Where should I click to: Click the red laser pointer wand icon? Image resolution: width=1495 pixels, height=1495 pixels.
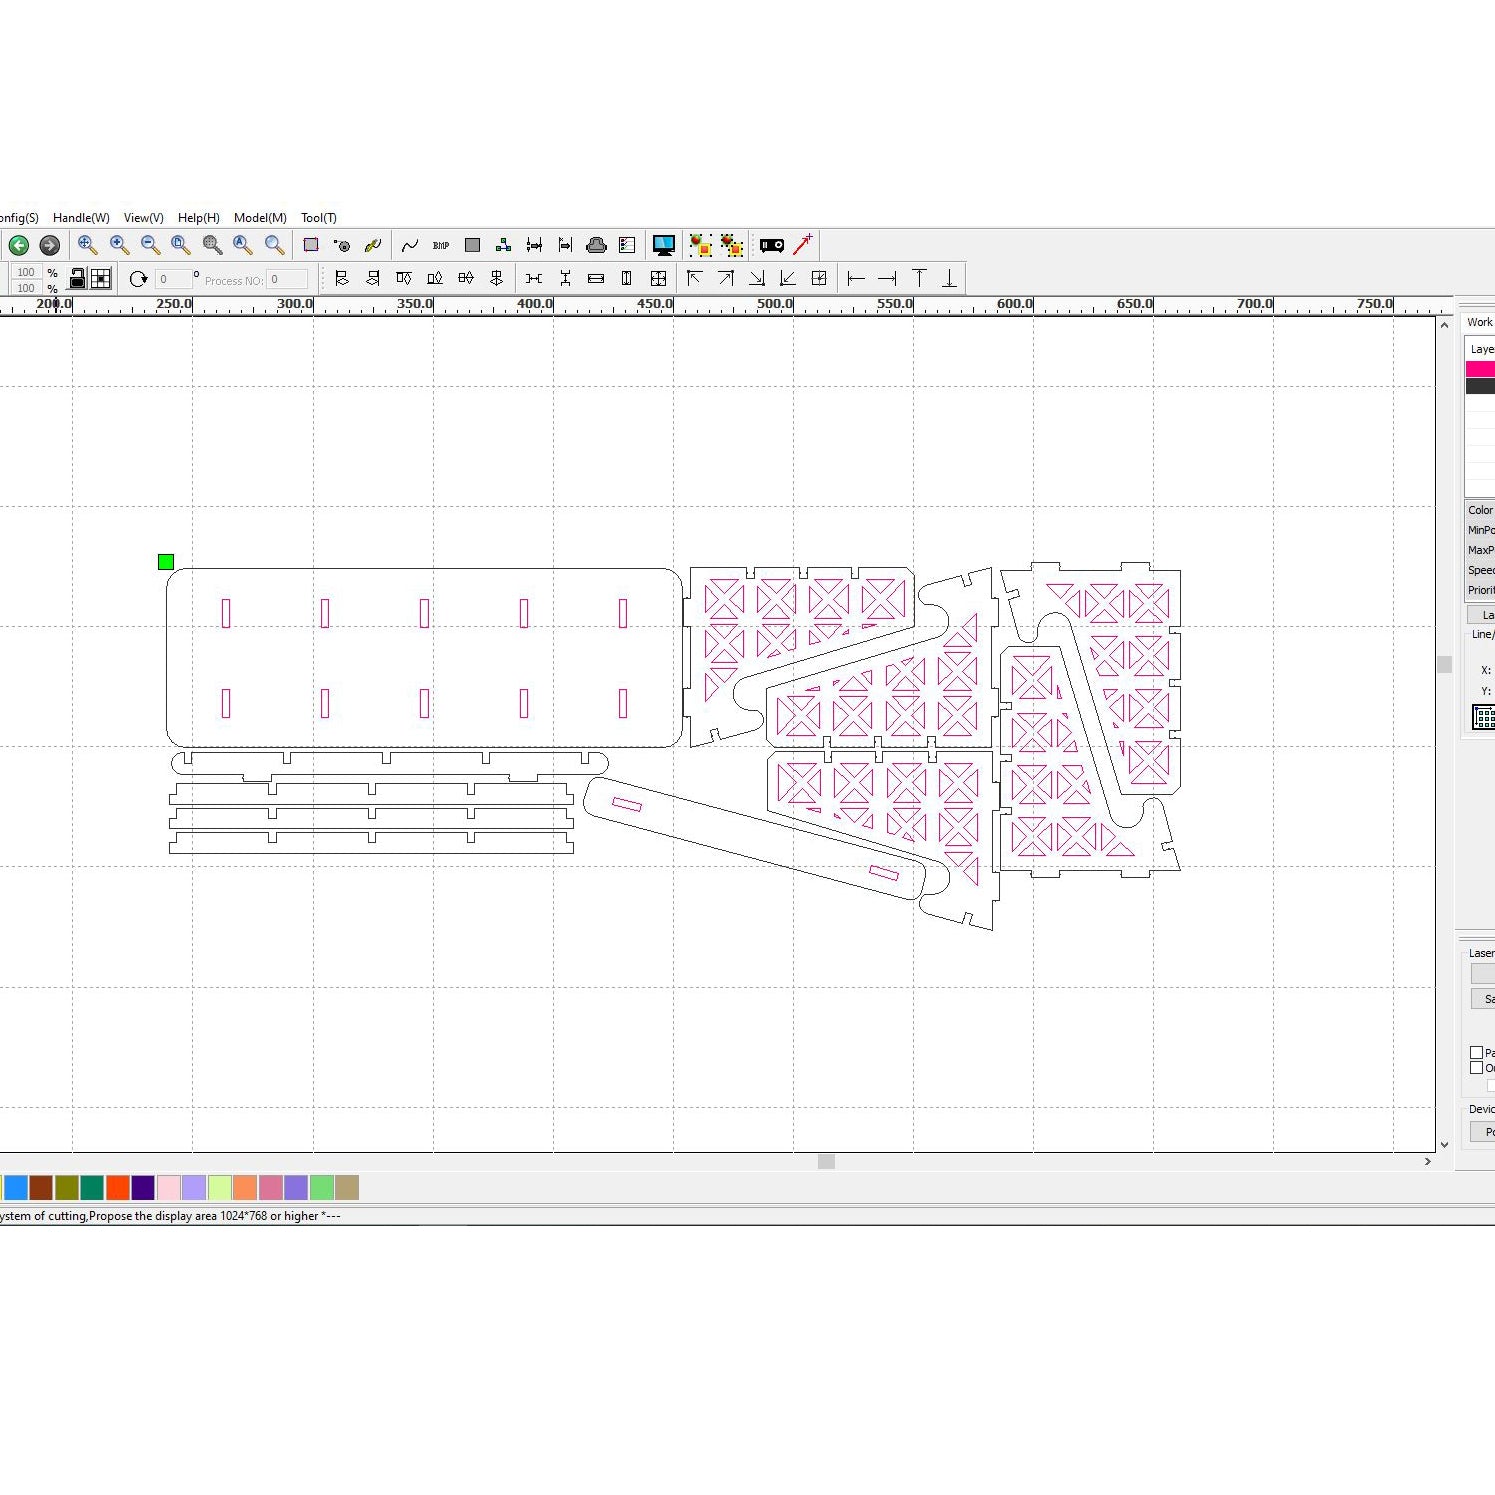click(x=803, y=245)
